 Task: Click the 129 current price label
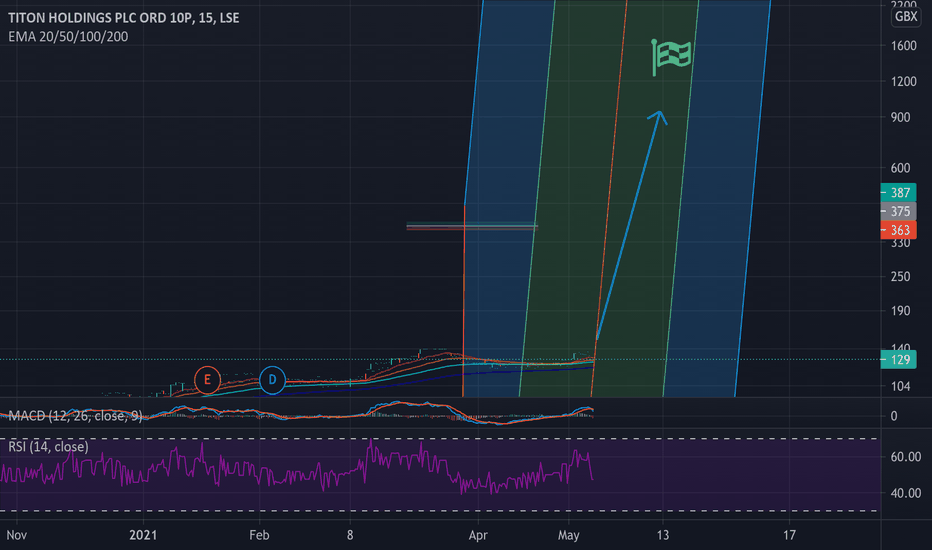898,360
